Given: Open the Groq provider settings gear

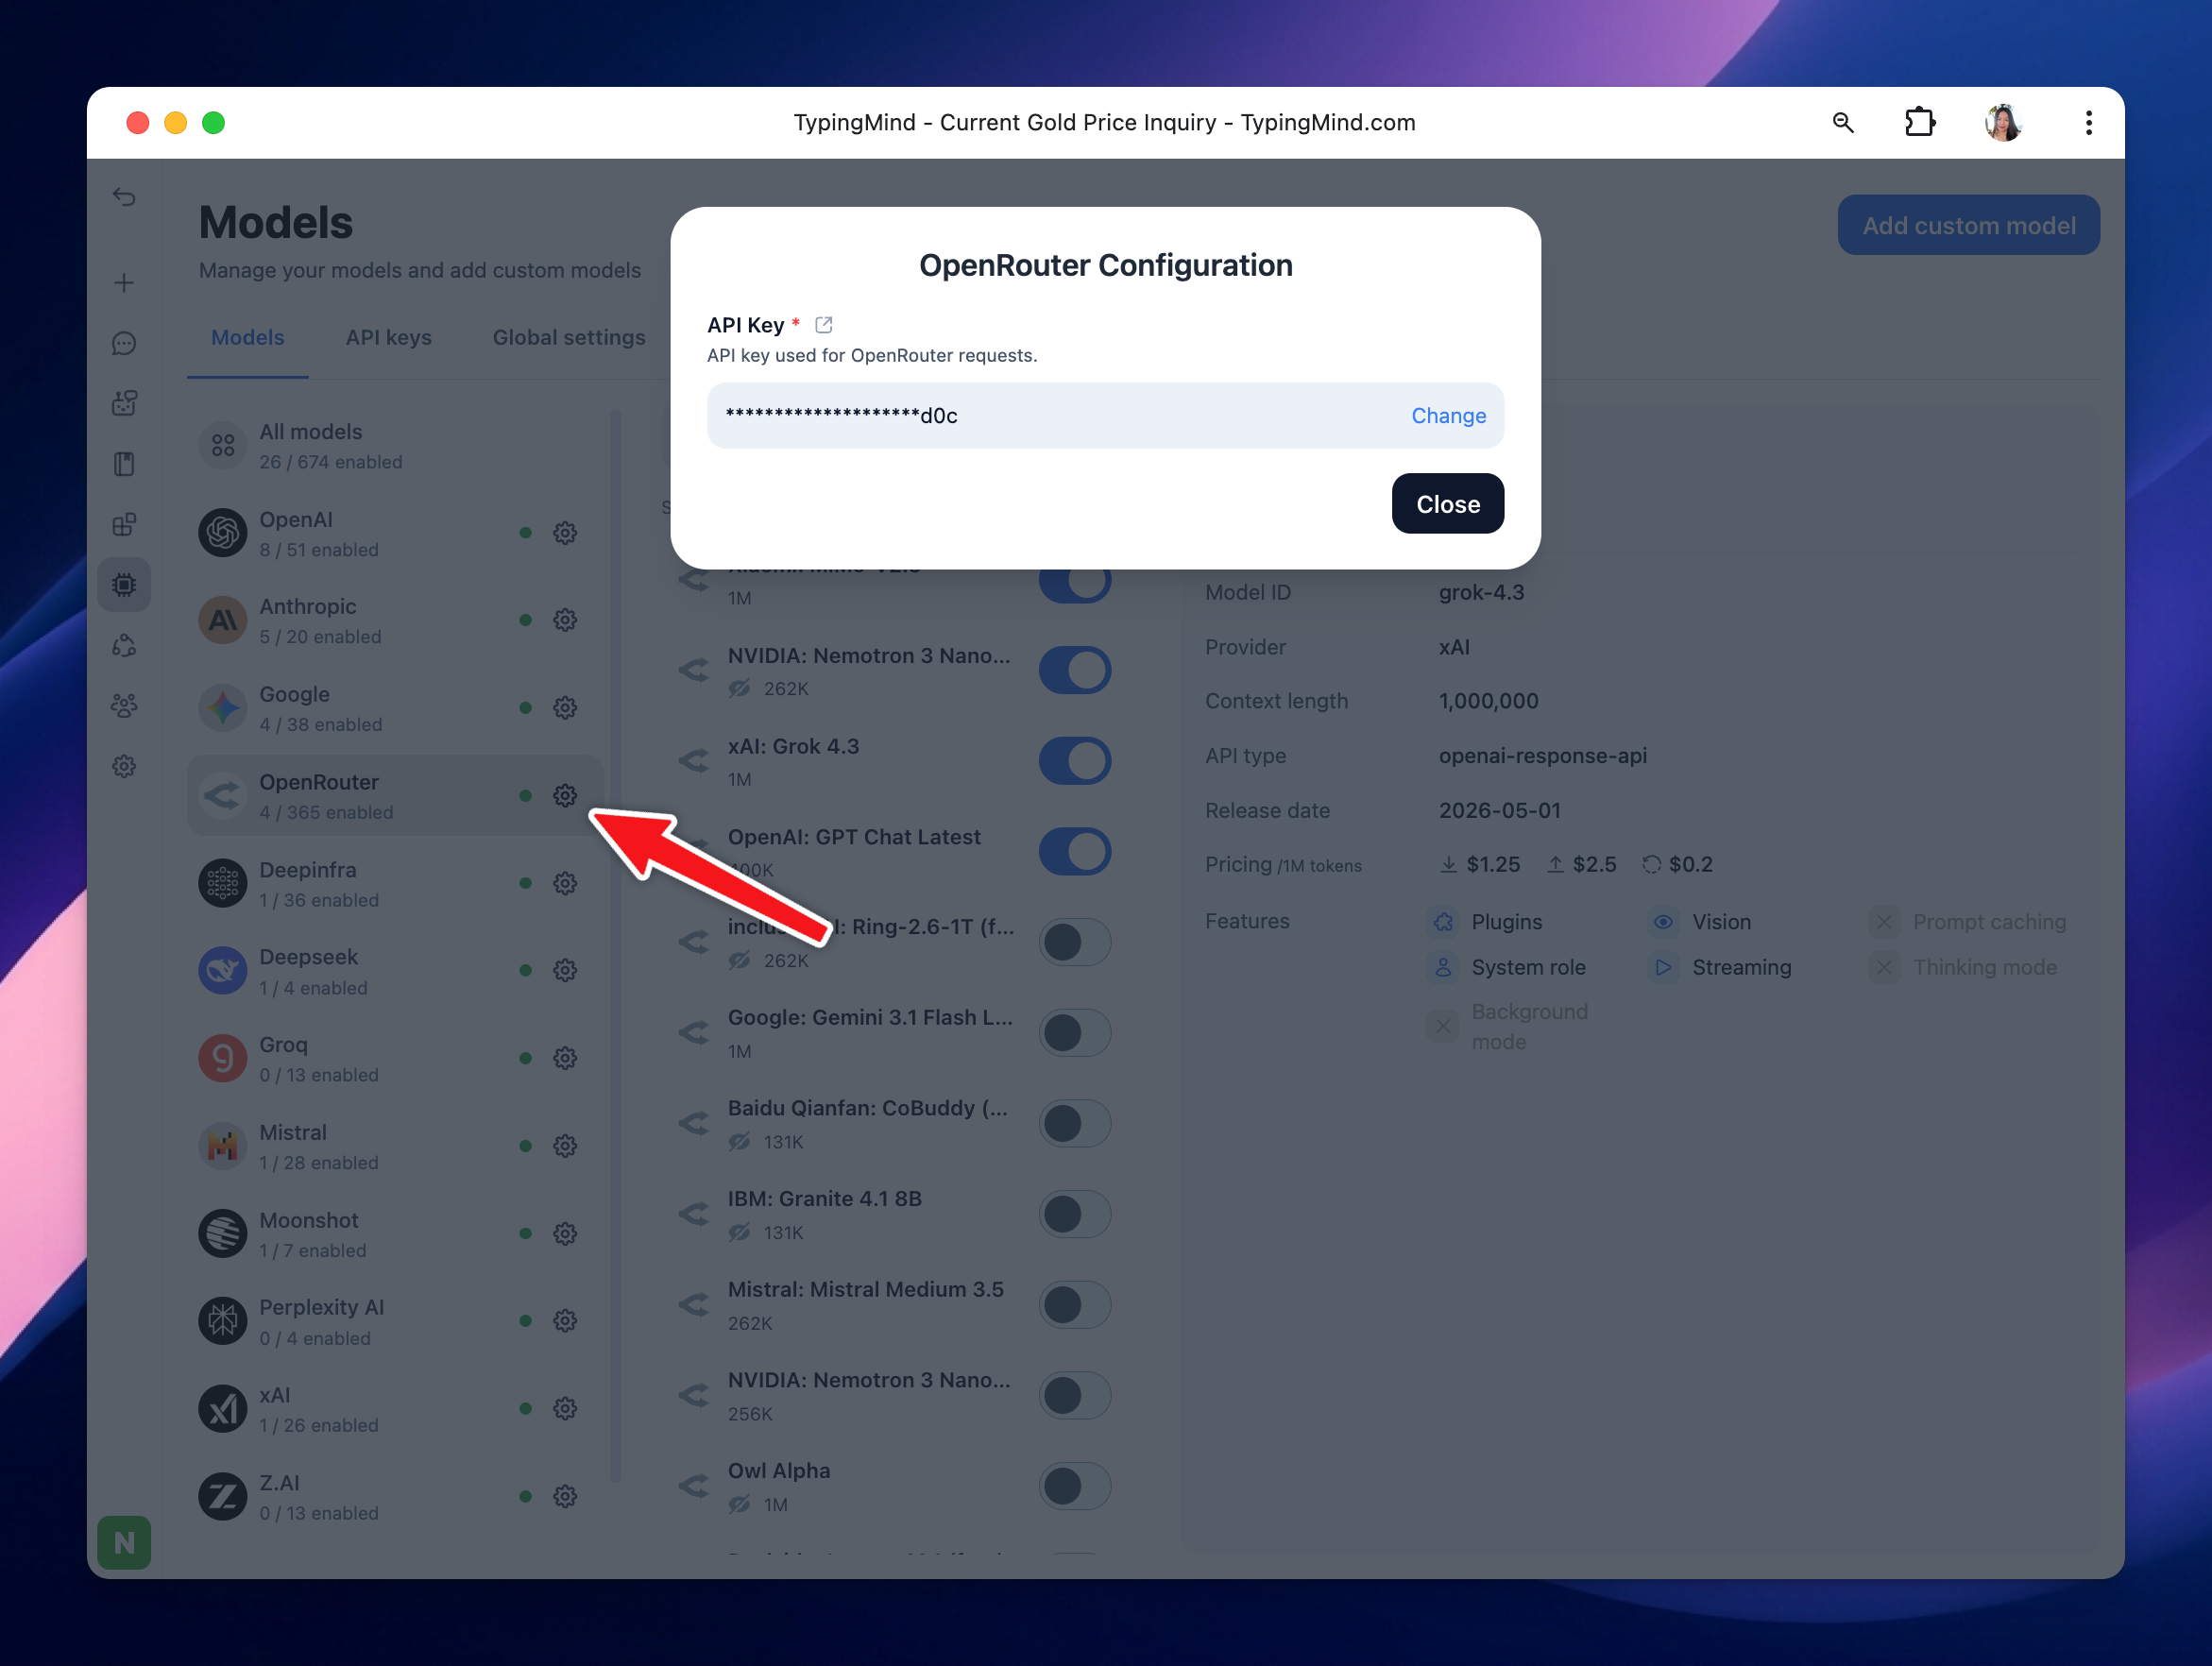Looking at the screenshot, I should pyautogui.click(x=565, y=1058).
